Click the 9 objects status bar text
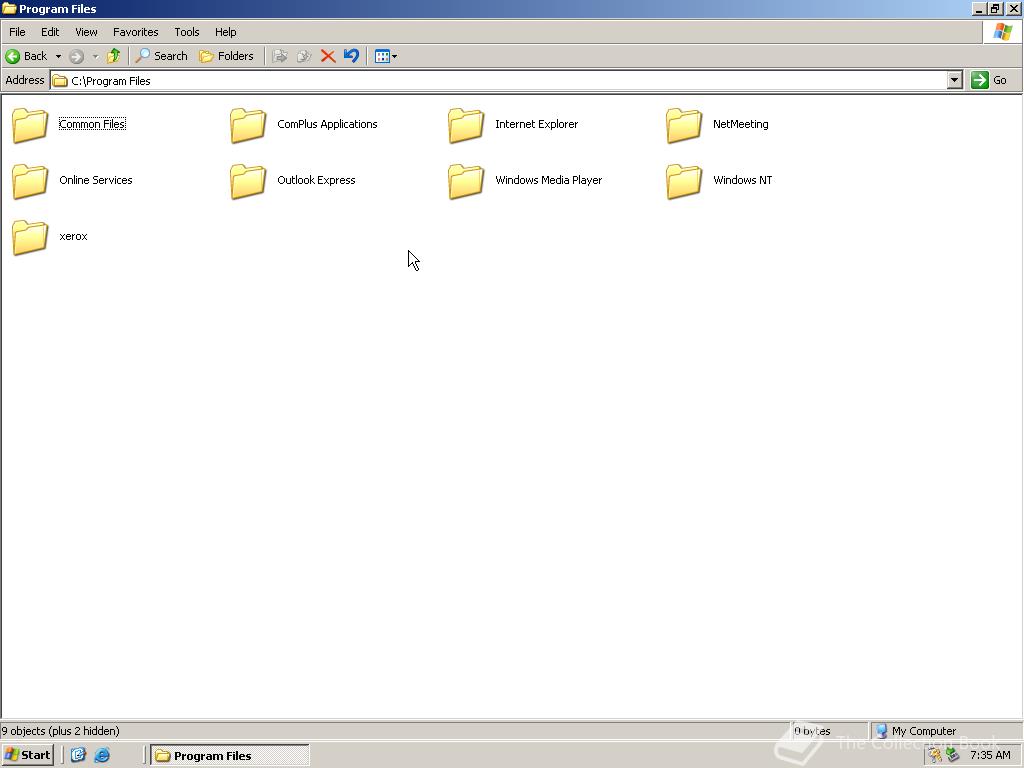The width and height of the screenshot is (1024, 768). (x=60, y=731)
